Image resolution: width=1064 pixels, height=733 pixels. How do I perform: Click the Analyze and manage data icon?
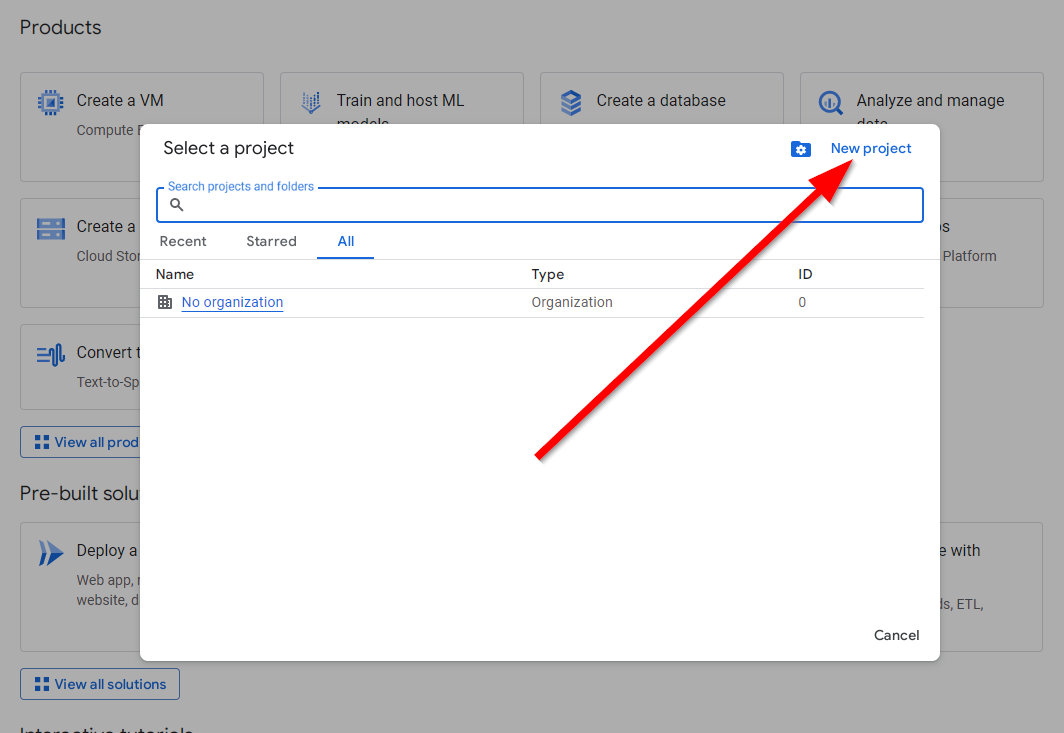click(x=831, y=102)
